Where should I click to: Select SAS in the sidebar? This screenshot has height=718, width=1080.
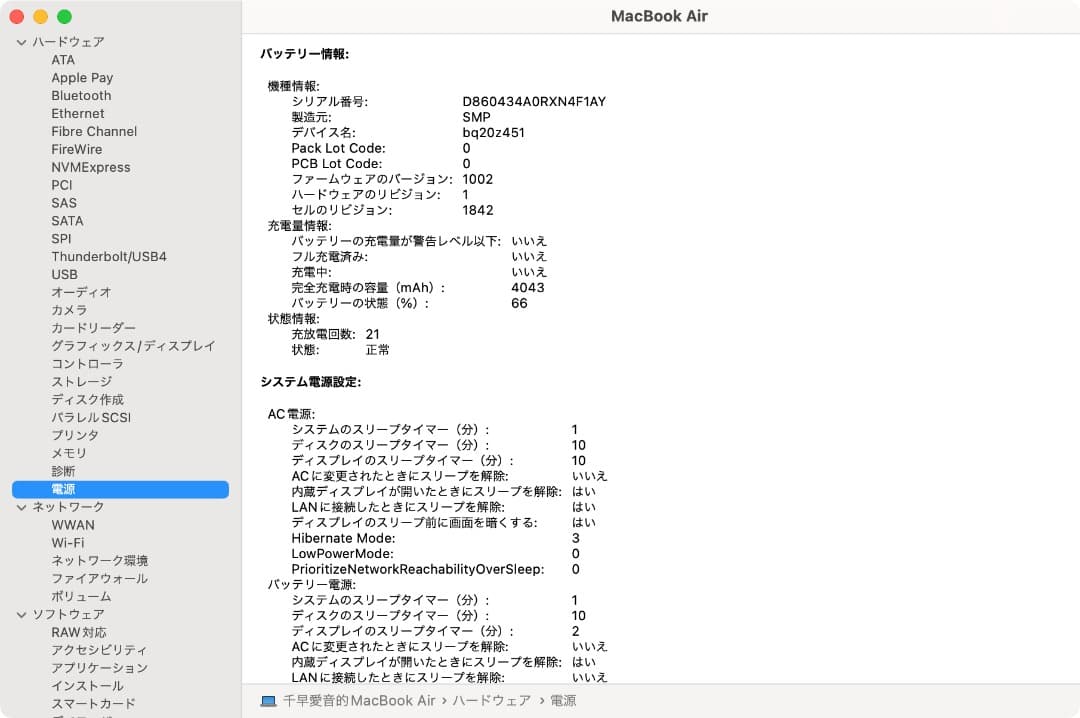64,203
